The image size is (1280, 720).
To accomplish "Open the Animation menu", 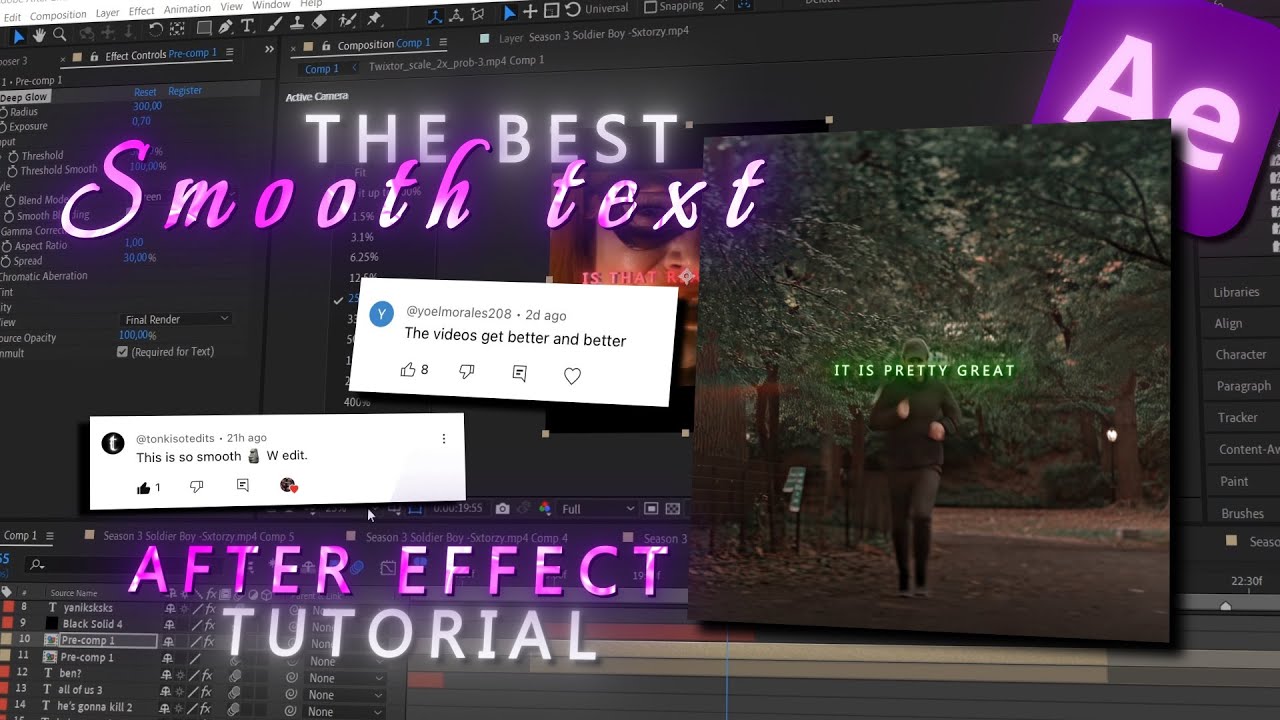I will click(x=187, y=9).
